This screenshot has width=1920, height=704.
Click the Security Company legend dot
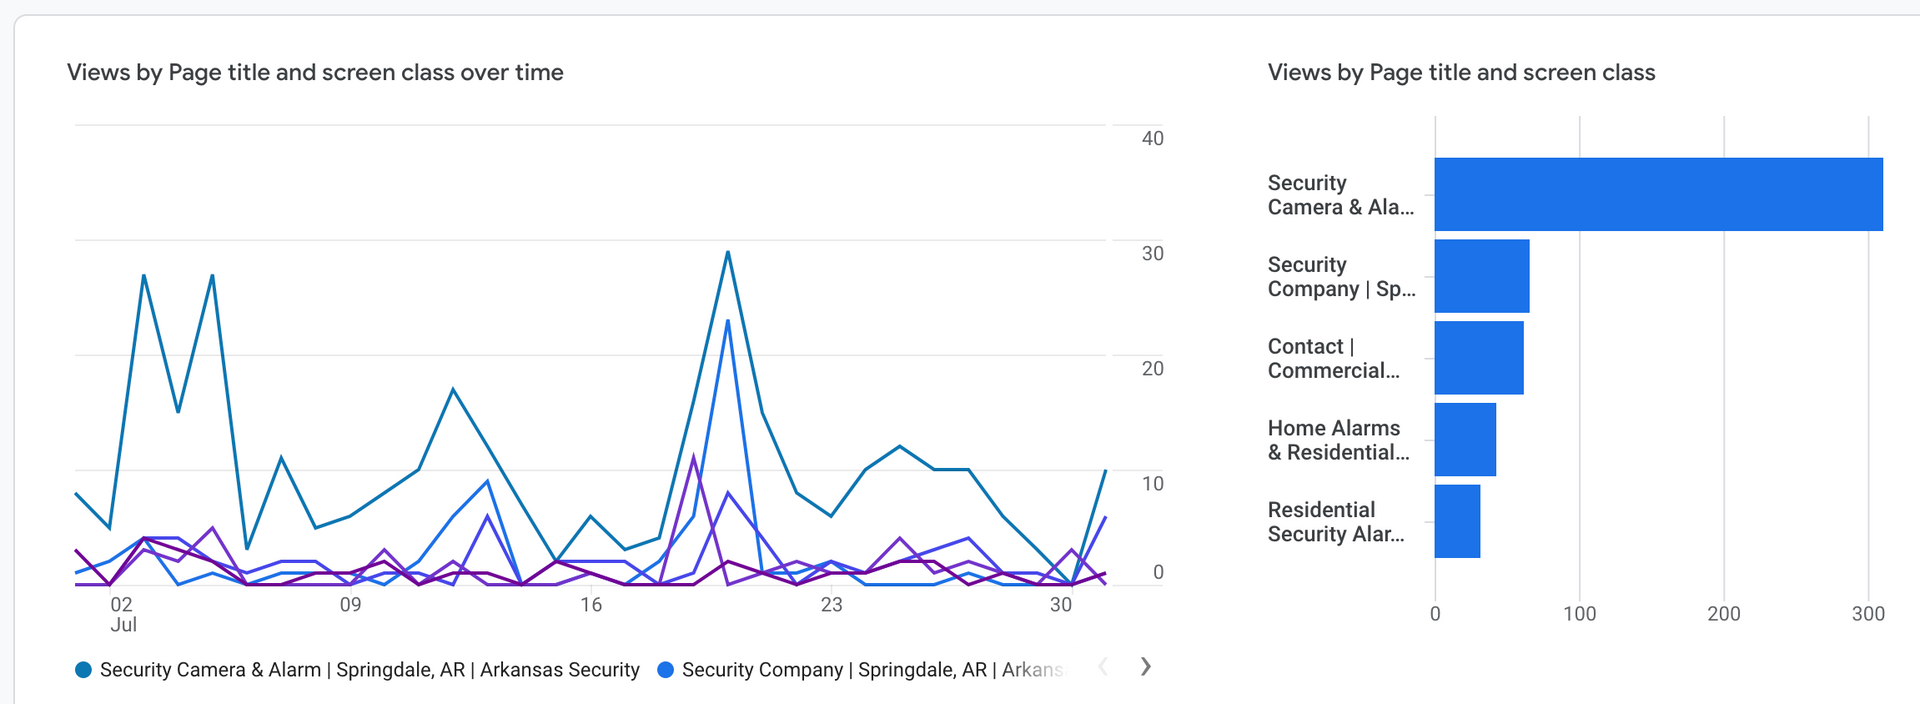(666, 670)
